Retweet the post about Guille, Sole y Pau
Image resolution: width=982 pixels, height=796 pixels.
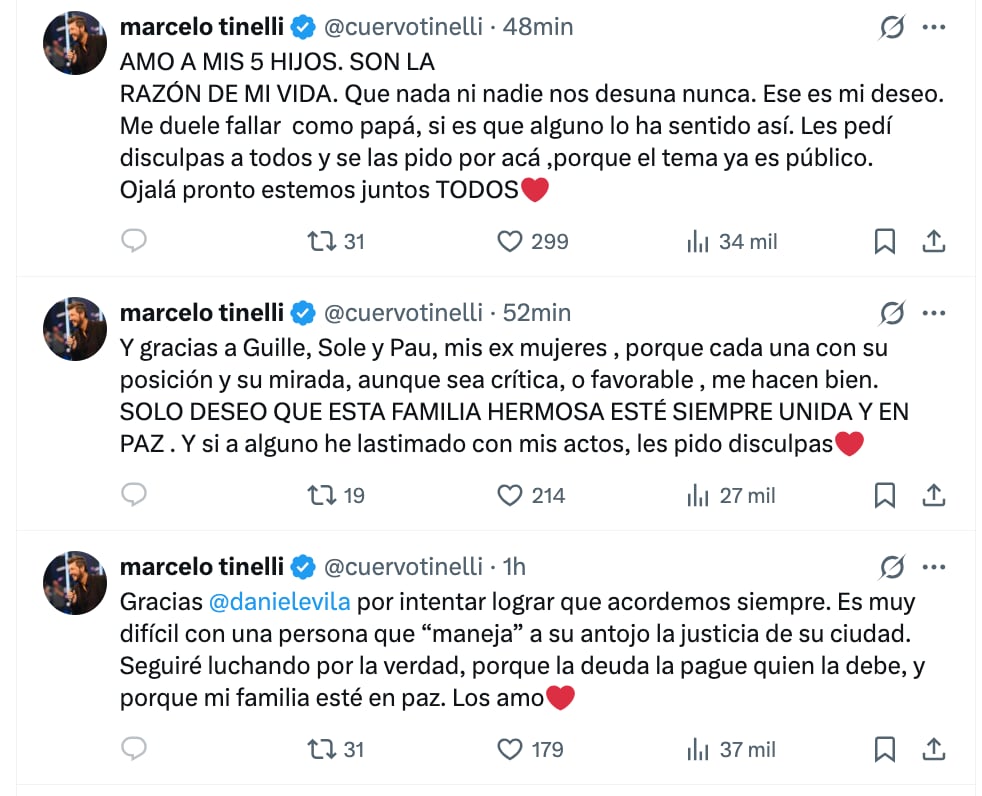pos(323,495)
